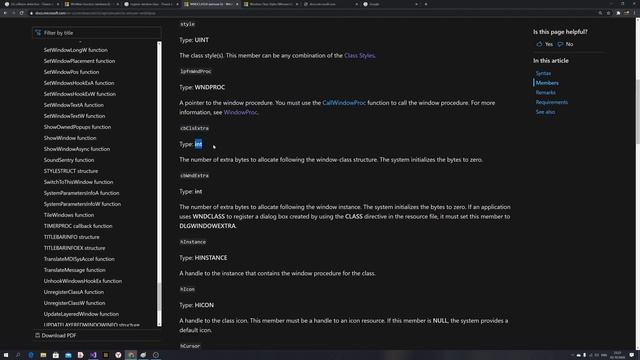Open SoundSentry function in sidebar
The image size is (640, 360).
click(69, 160)
